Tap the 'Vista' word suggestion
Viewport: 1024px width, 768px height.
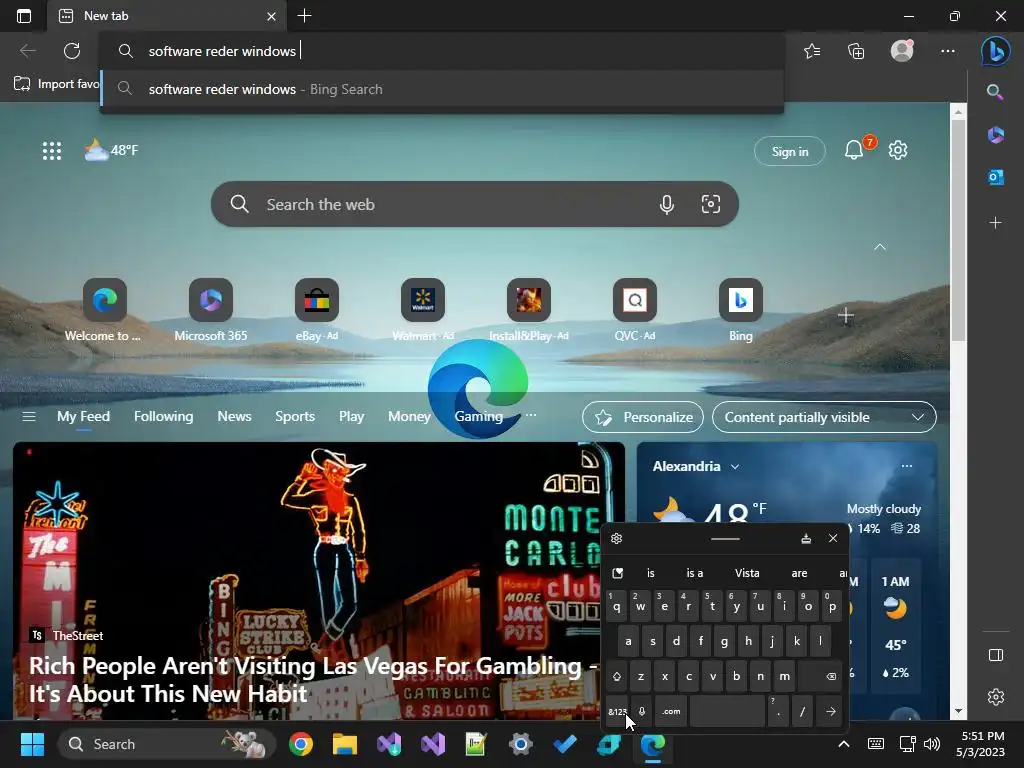pyautogui.click(x=746, y=573)
